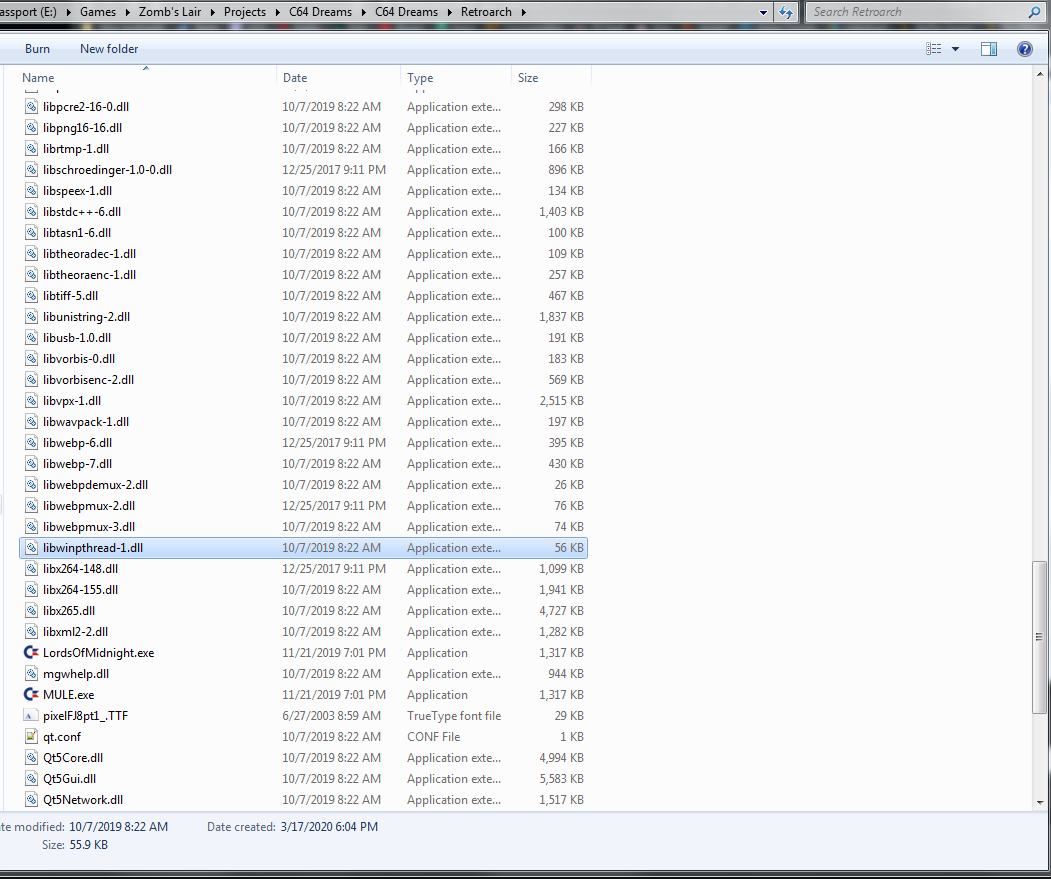This screenshot has height=879, width=1051.
Task: Change view with the view icon button
Action: tap(933, 48)
